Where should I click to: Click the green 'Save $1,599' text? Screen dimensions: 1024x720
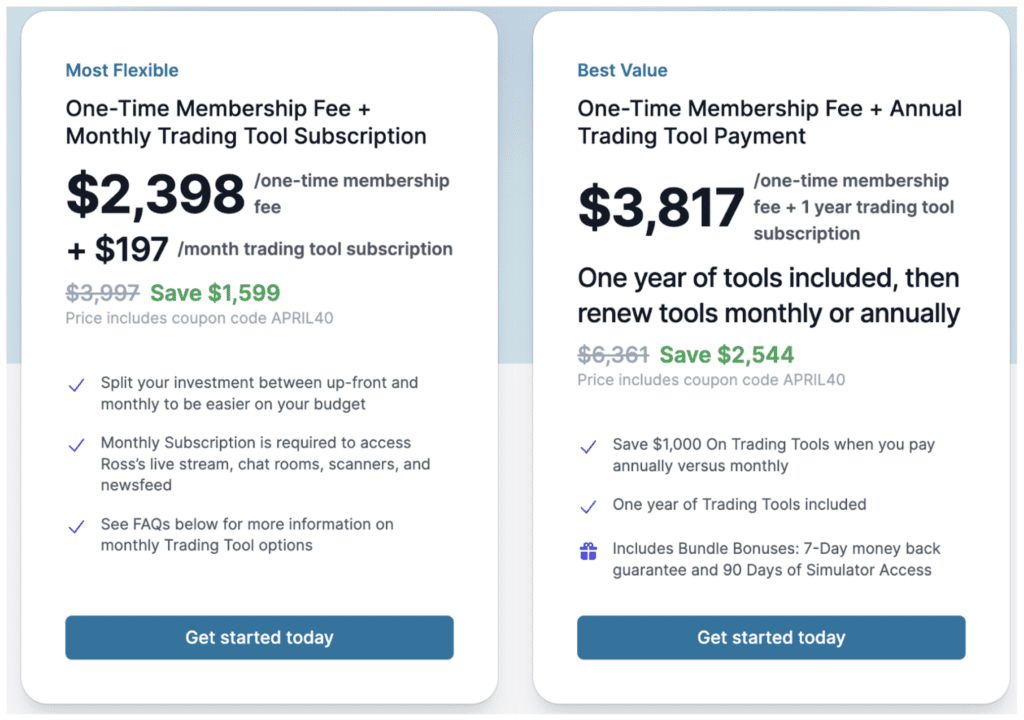pos(214,291)
